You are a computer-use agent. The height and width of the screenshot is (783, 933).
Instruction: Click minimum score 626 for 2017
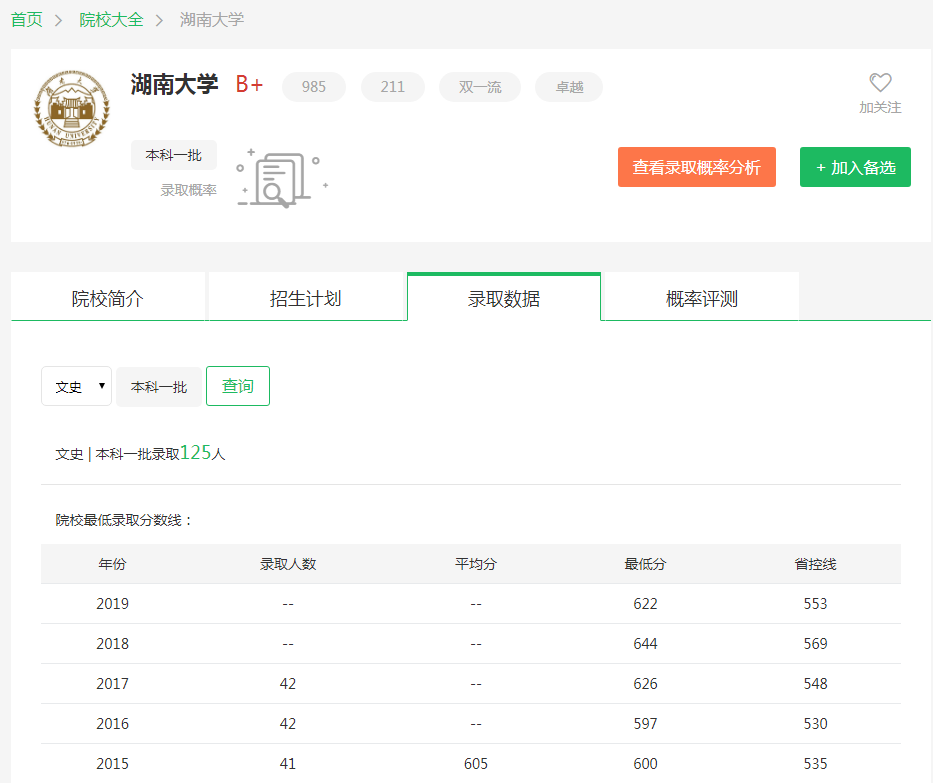coord(645,683)
